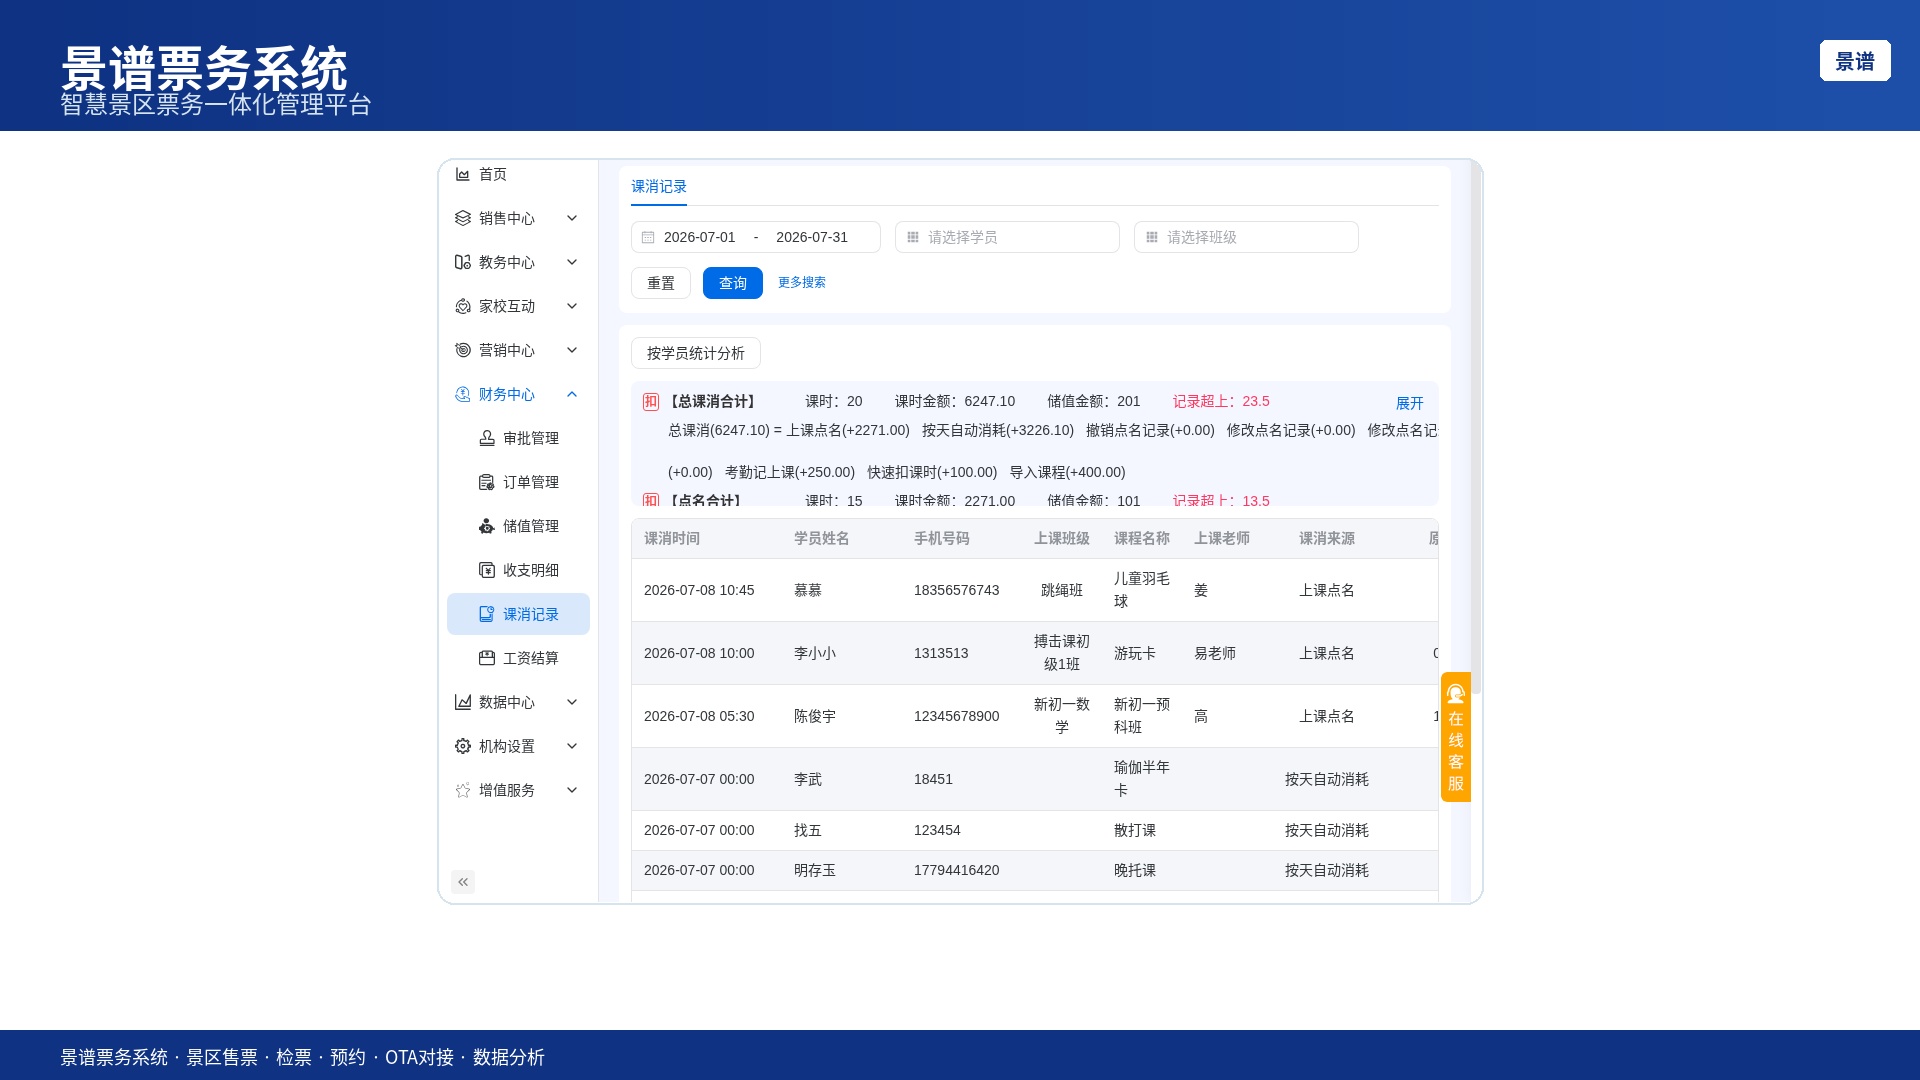
Task: Select the 课消记录 tab
Action: coord(659,187)
